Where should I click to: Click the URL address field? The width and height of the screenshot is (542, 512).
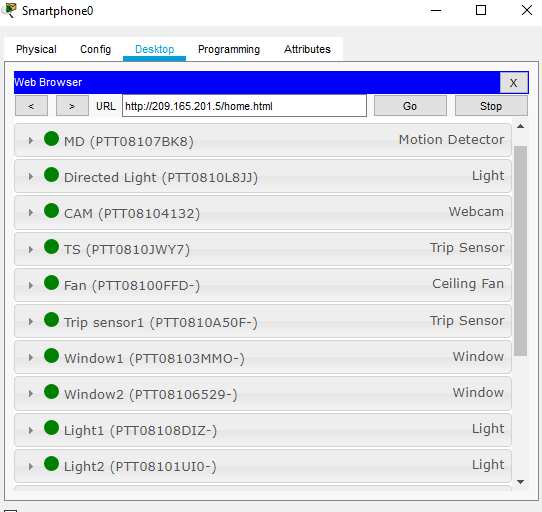(244, 106)
